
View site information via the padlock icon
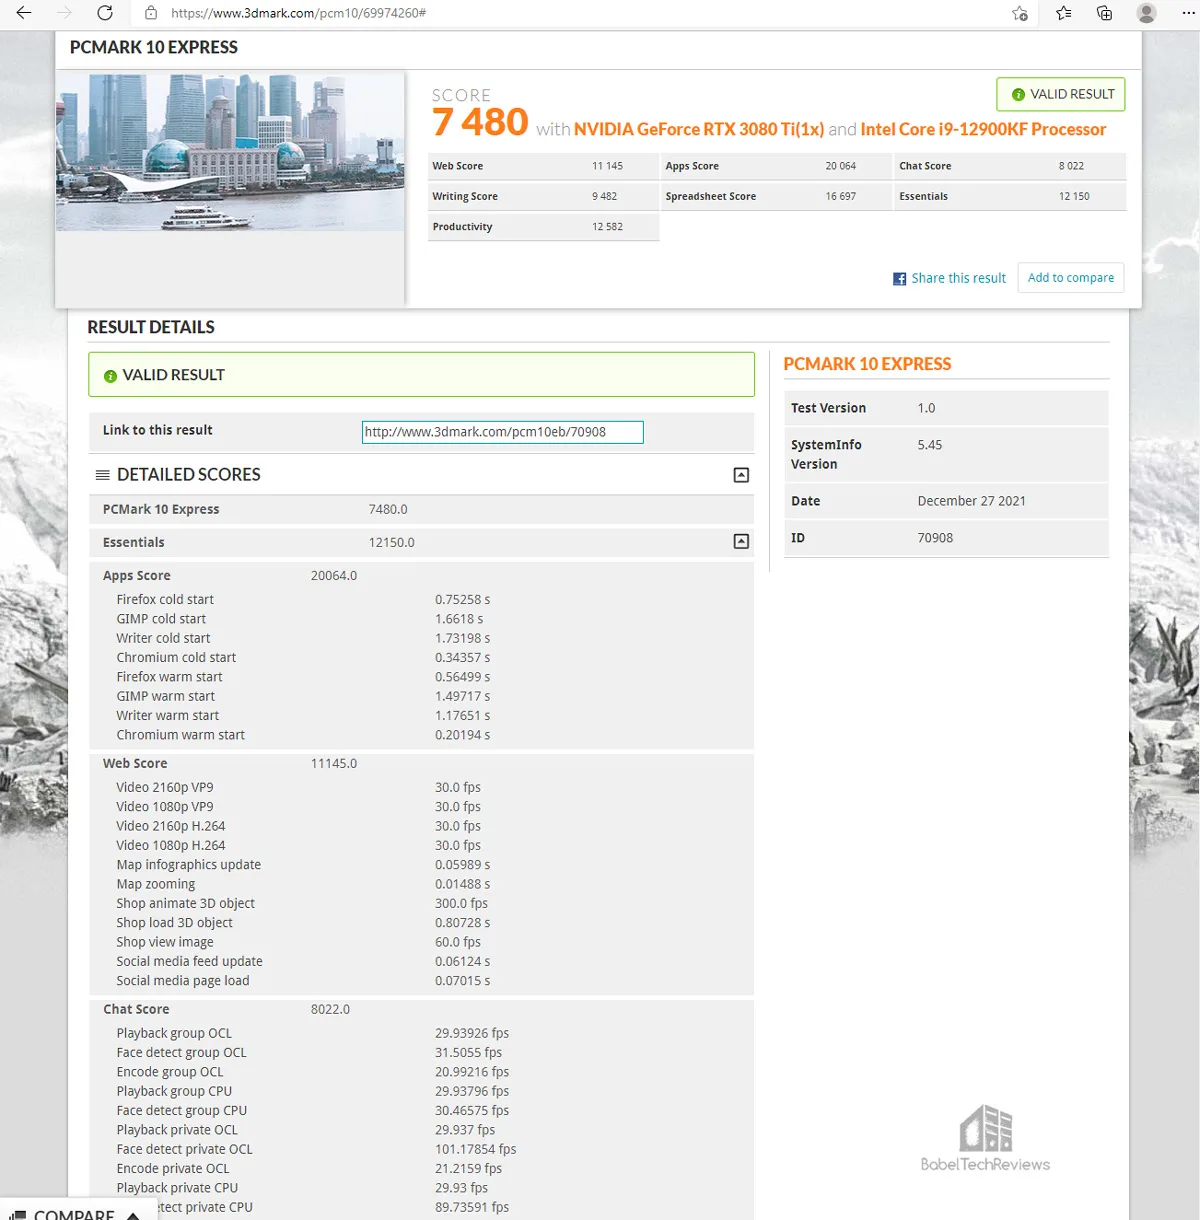(151, 13)
